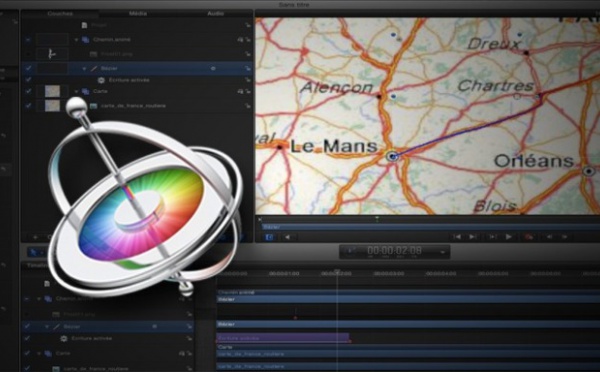Open the timecode display dropdown arrow
The height and width of the screenshot is (372, 600).
[442, 252]
